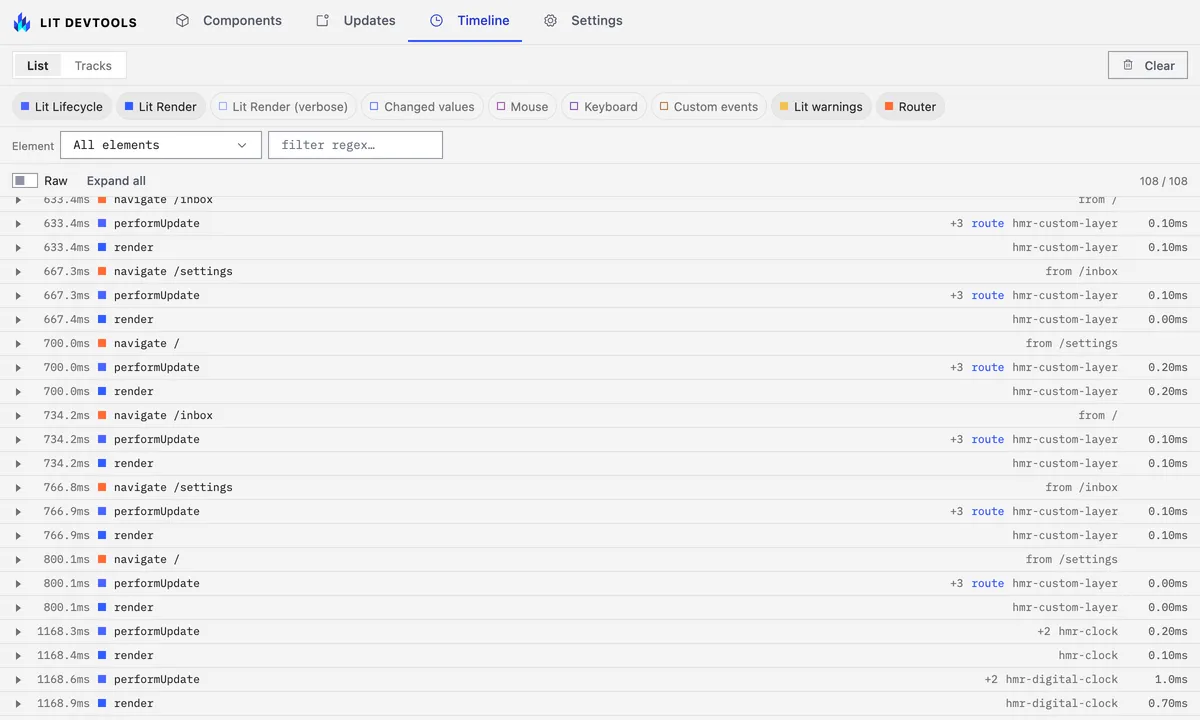
Task: Click the Settings gear icon
Action: [x=550, y=20]
